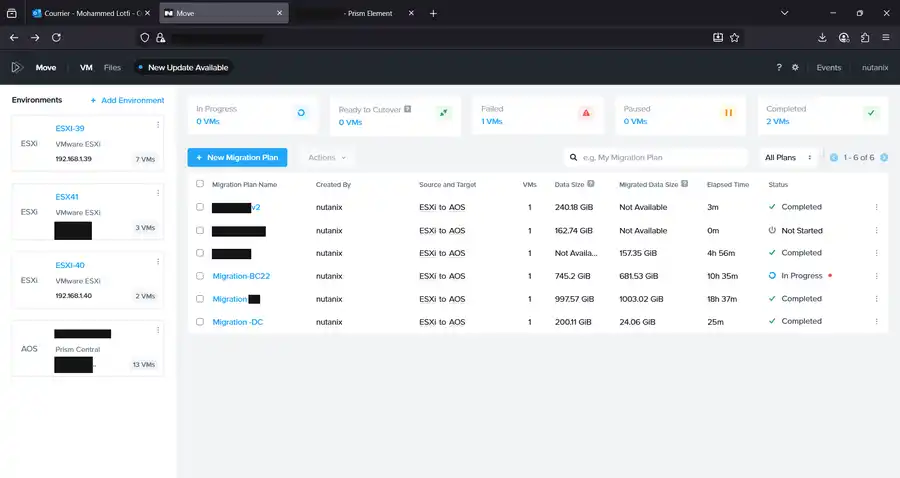Click browser reload button
Screen dimensions: 900x478
click(x=56, y=37)
